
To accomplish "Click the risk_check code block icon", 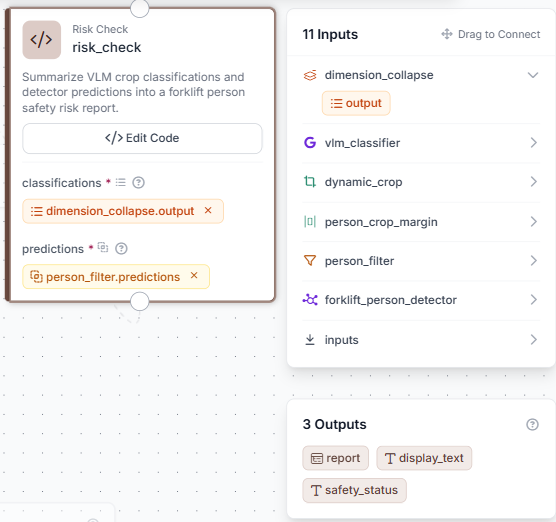I will click(41, 40).
